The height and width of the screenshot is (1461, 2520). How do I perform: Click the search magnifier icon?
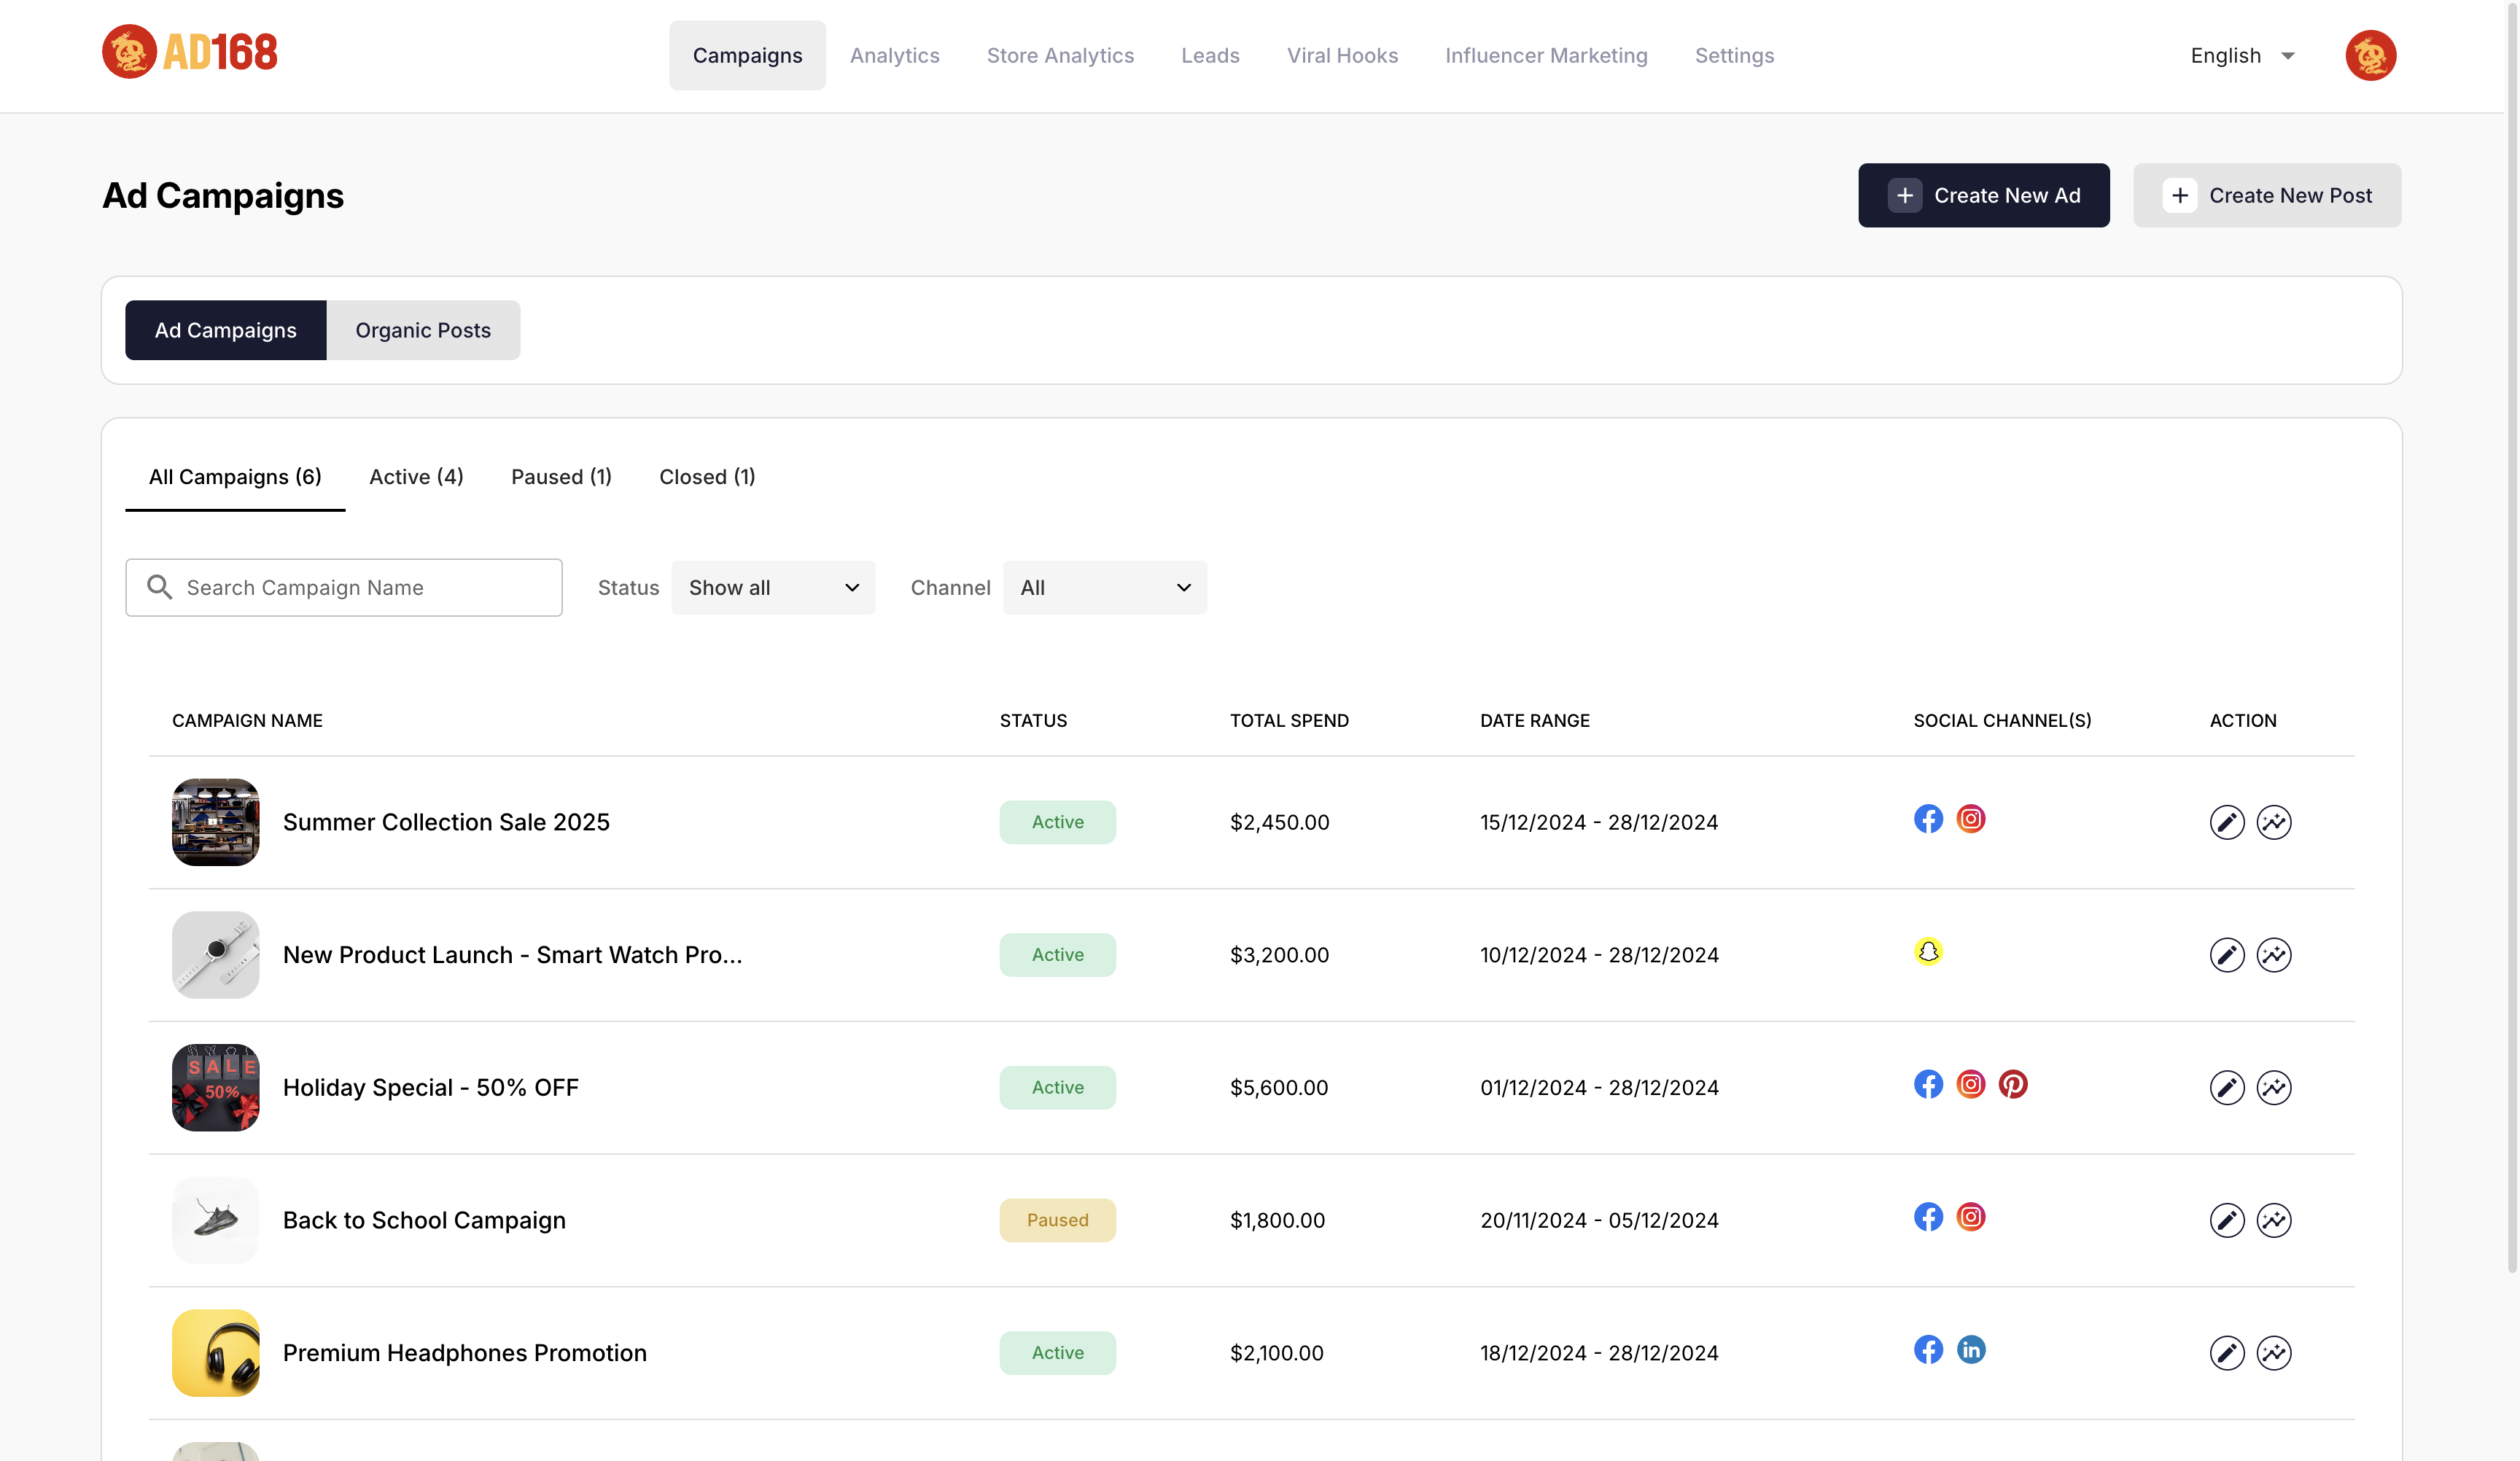159,587
